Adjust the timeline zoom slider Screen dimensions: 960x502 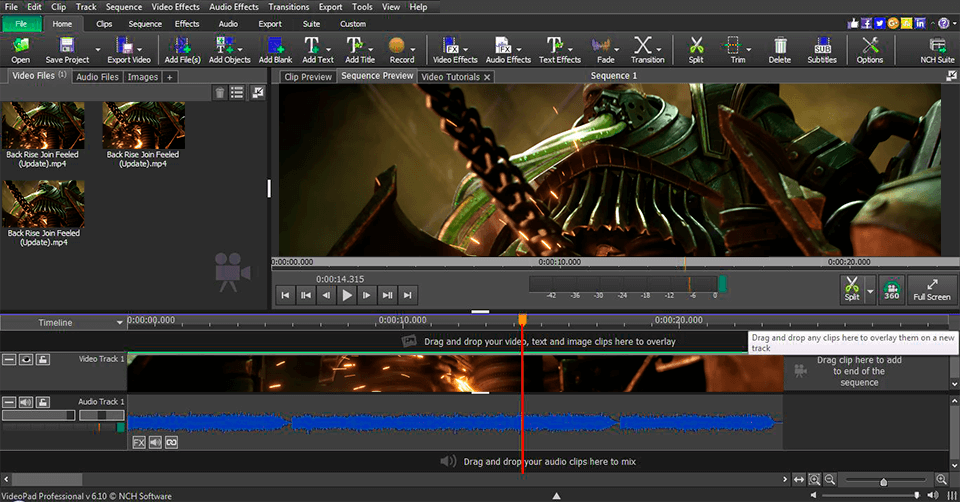click(883, 481)
